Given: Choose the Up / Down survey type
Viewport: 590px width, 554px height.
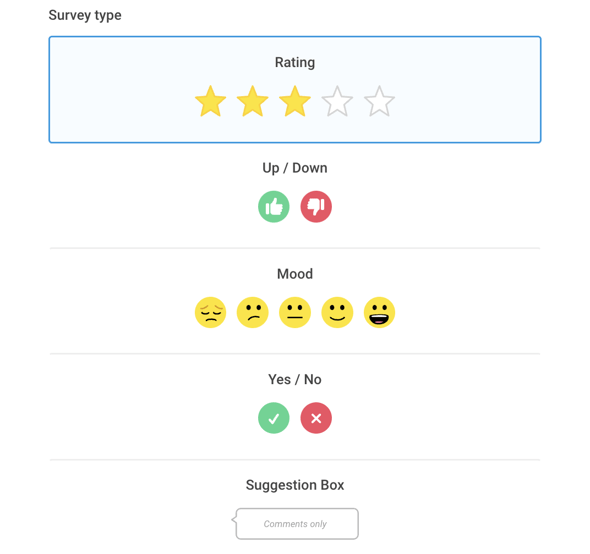Looking at the screenshot, I should click(x=295, y=168).
